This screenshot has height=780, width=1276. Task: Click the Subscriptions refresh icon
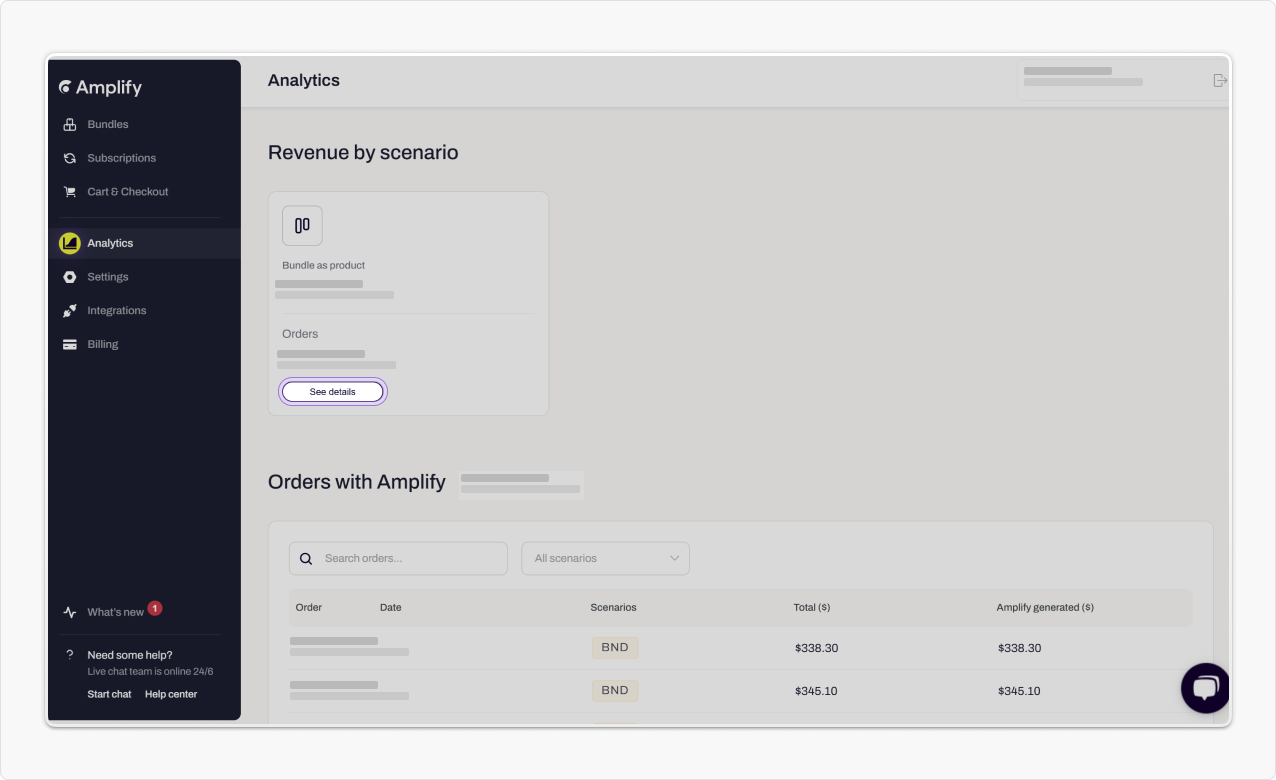pos(70,158)
